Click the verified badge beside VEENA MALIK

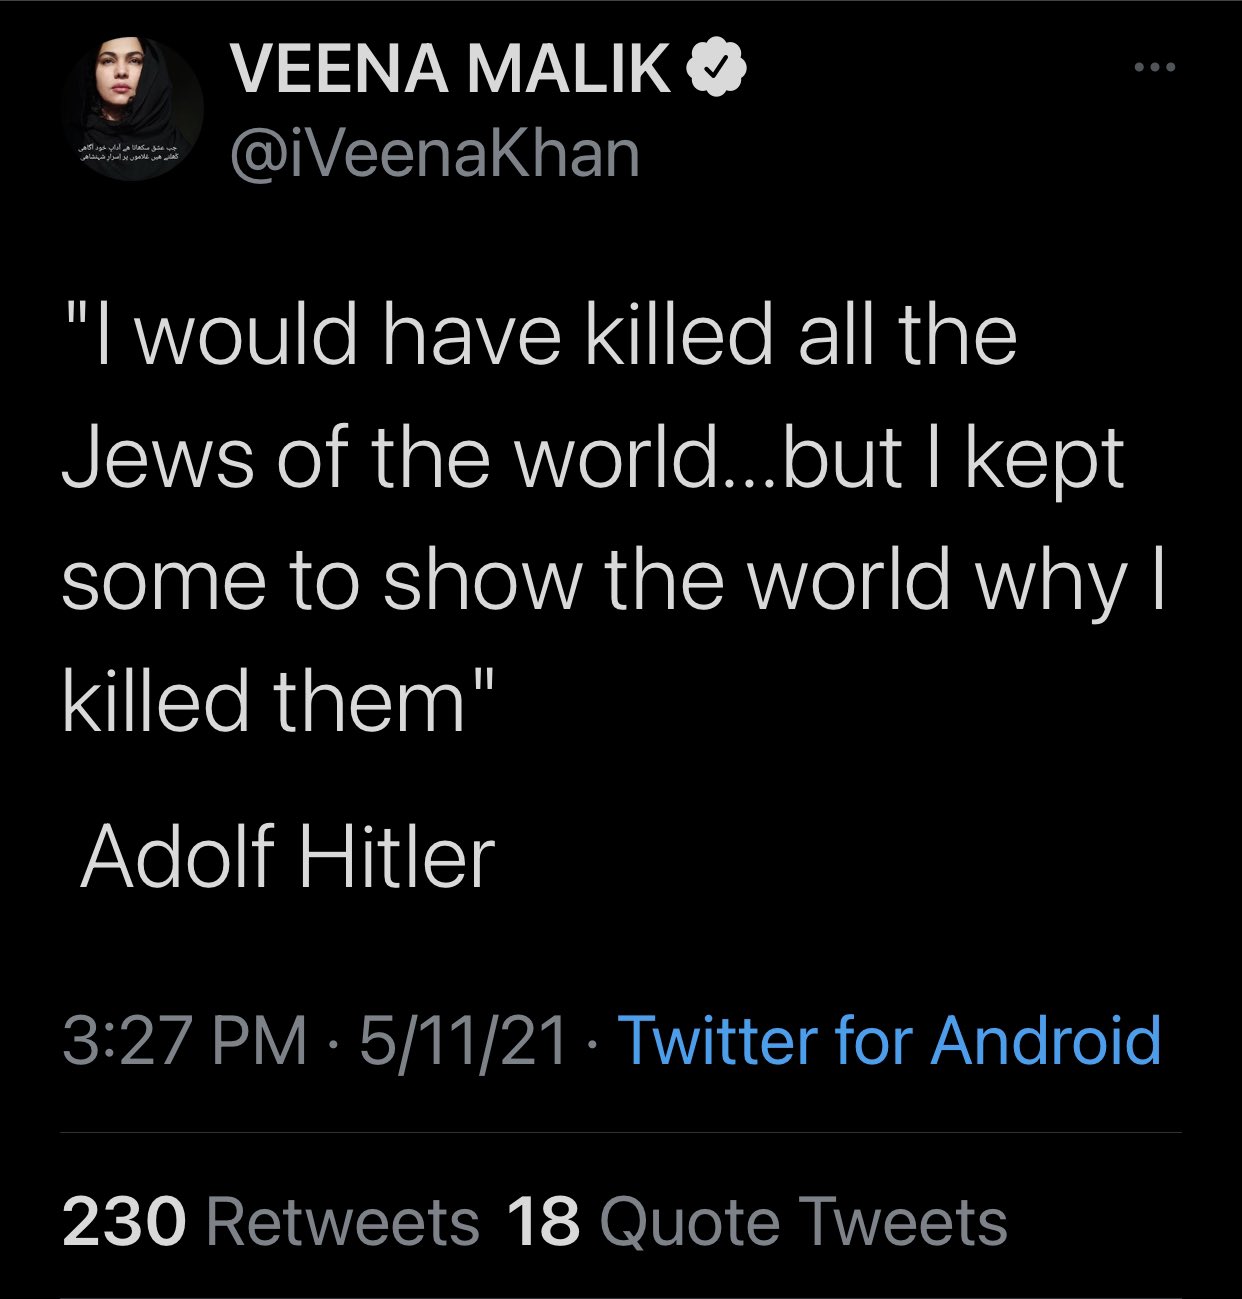(716, 68)
